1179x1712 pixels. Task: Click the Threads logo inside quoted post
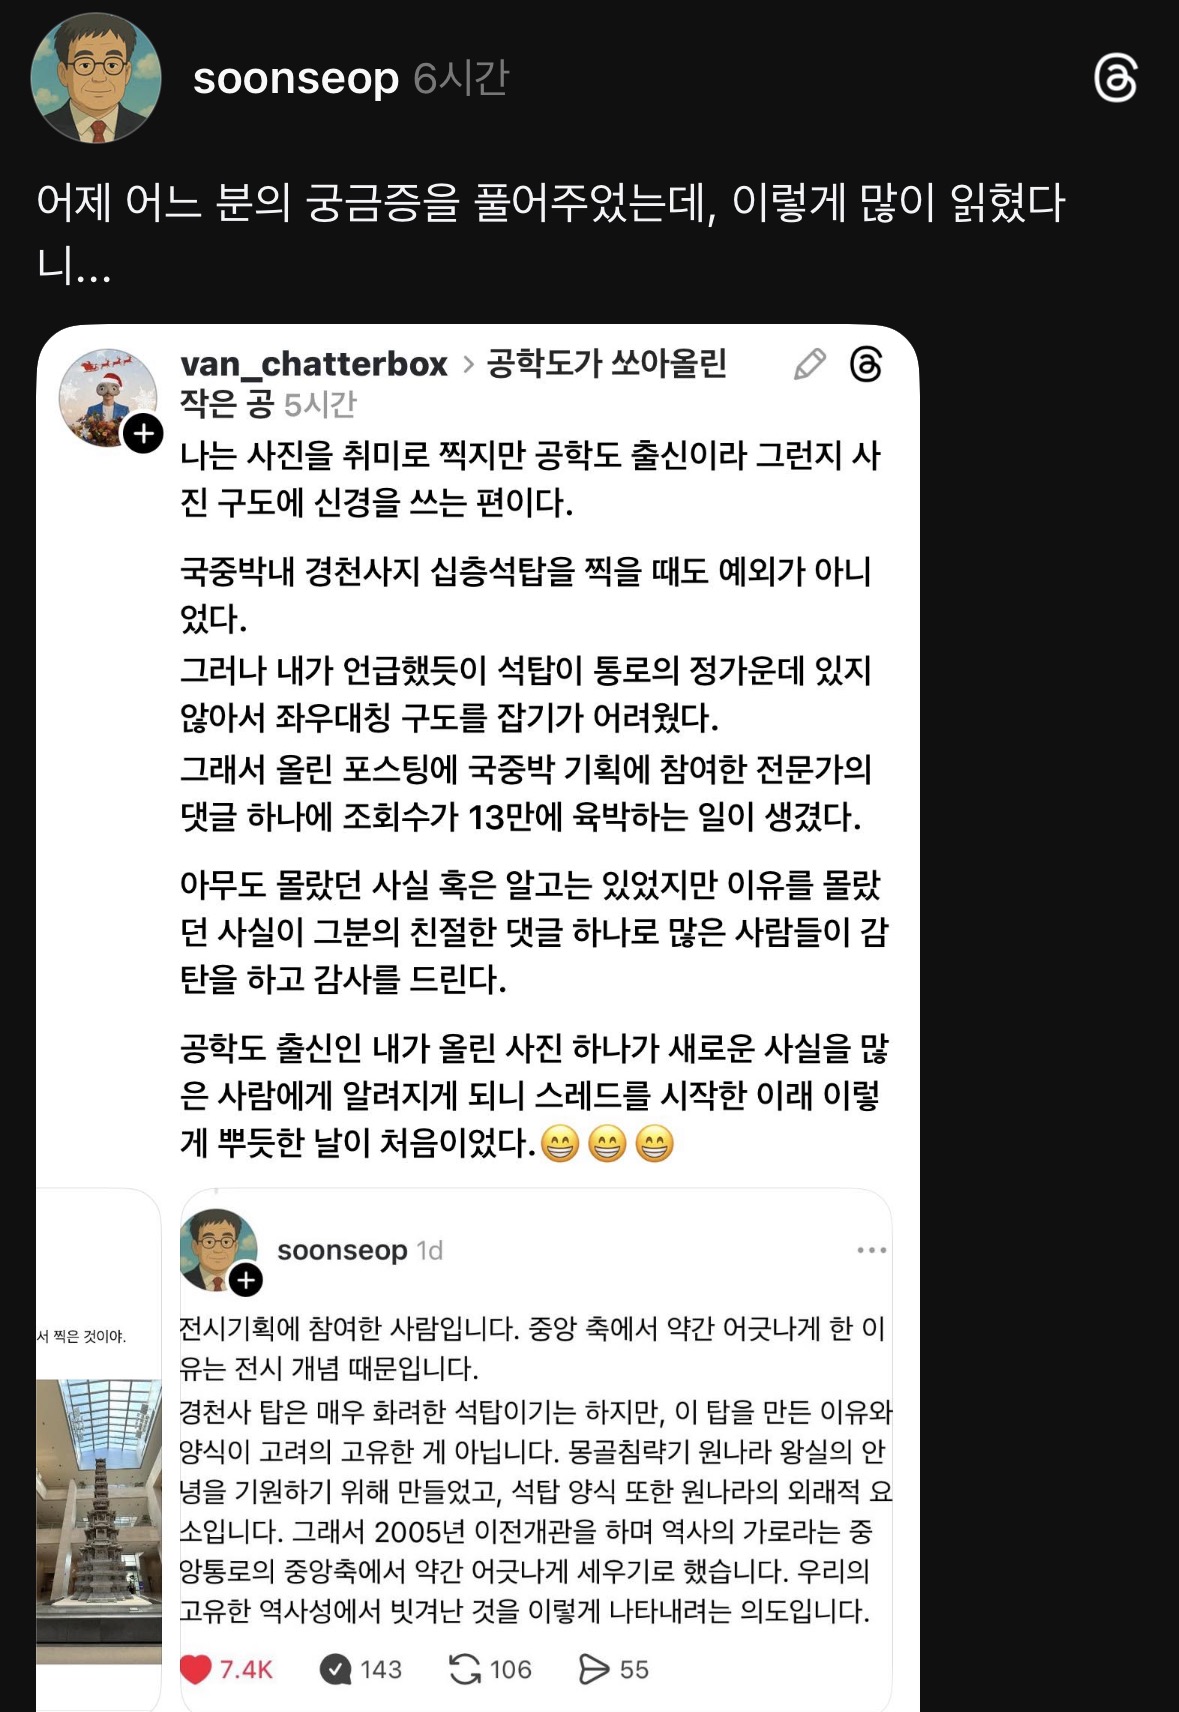(866, 364)
